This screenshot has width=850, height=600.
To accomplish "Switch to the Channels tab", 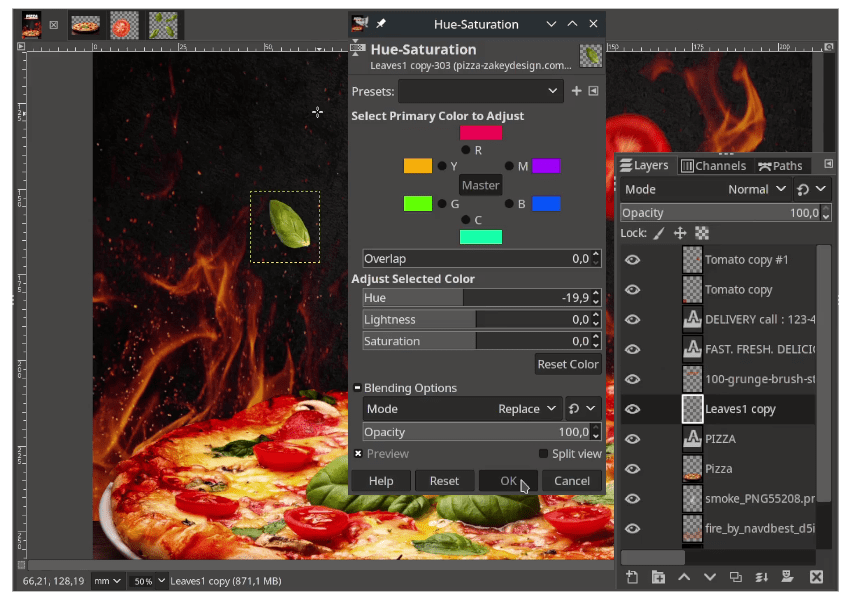I will [x=714, y=165].
